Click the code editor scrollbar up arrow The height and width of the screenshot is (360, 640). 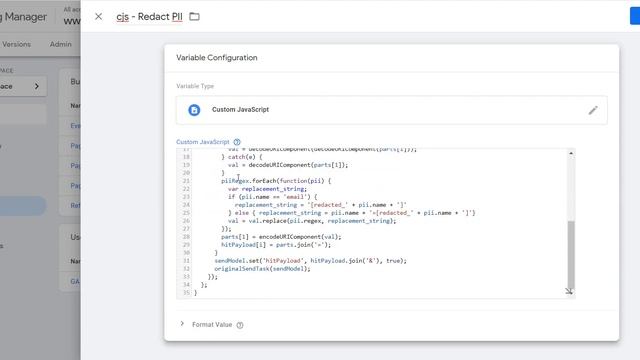(x=571, y=153)
